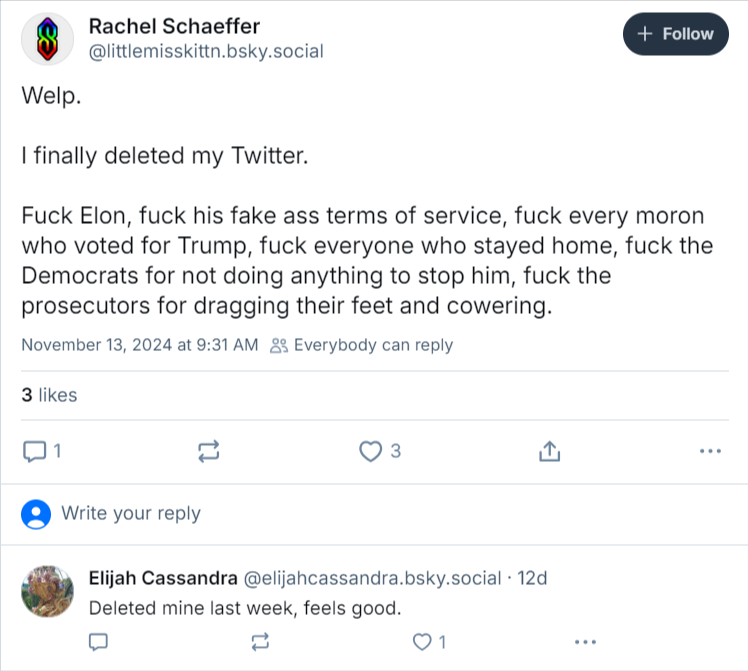Open the @littlemisskittn.bsky.social handle link
Viewport: 748px width, 671px height.
206,51
